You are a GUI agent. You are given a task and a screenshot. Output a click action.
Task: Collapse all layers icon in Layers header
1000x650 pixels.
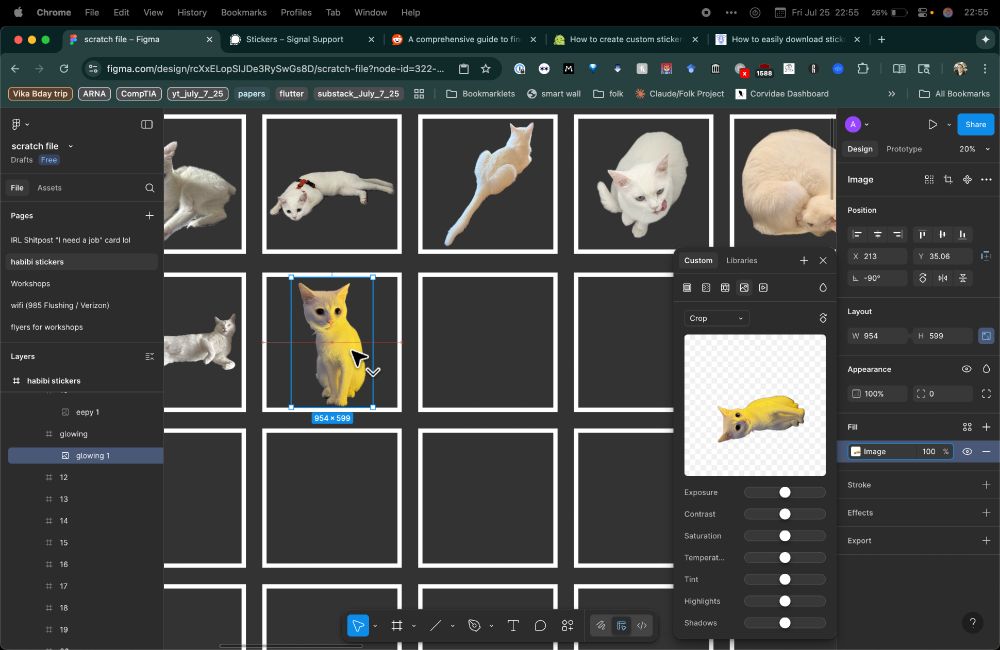pyautogui.click(x=149, y=357)
